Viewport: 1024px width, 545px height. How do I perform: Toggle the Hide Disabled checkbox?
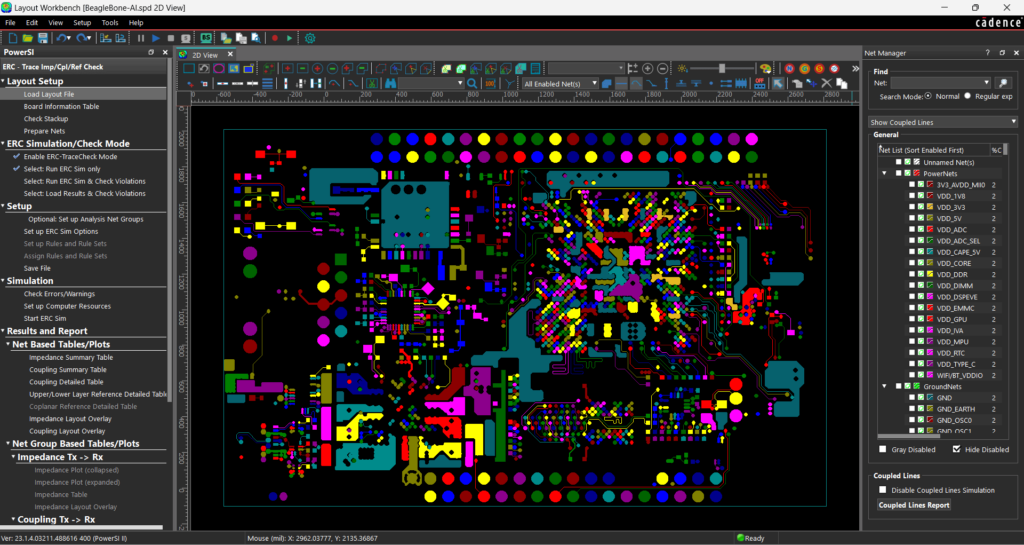957,449
